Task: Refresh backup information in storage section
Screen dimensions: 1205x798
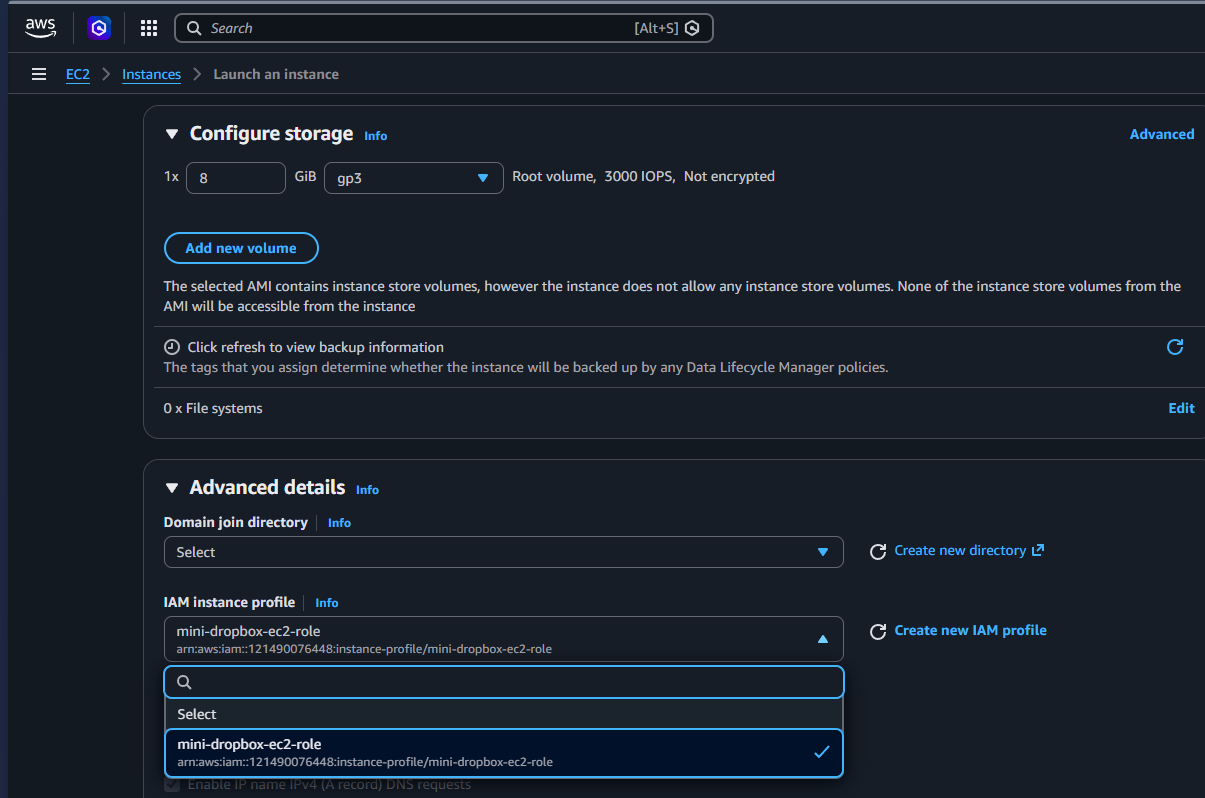Action: (x=1175, y=347)
